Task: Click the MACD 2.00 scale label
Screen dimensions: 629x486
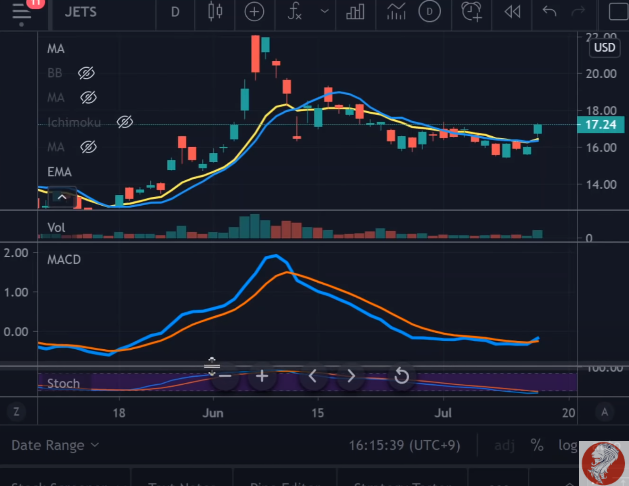Action: pyautogui.click(x=16, y=253)
